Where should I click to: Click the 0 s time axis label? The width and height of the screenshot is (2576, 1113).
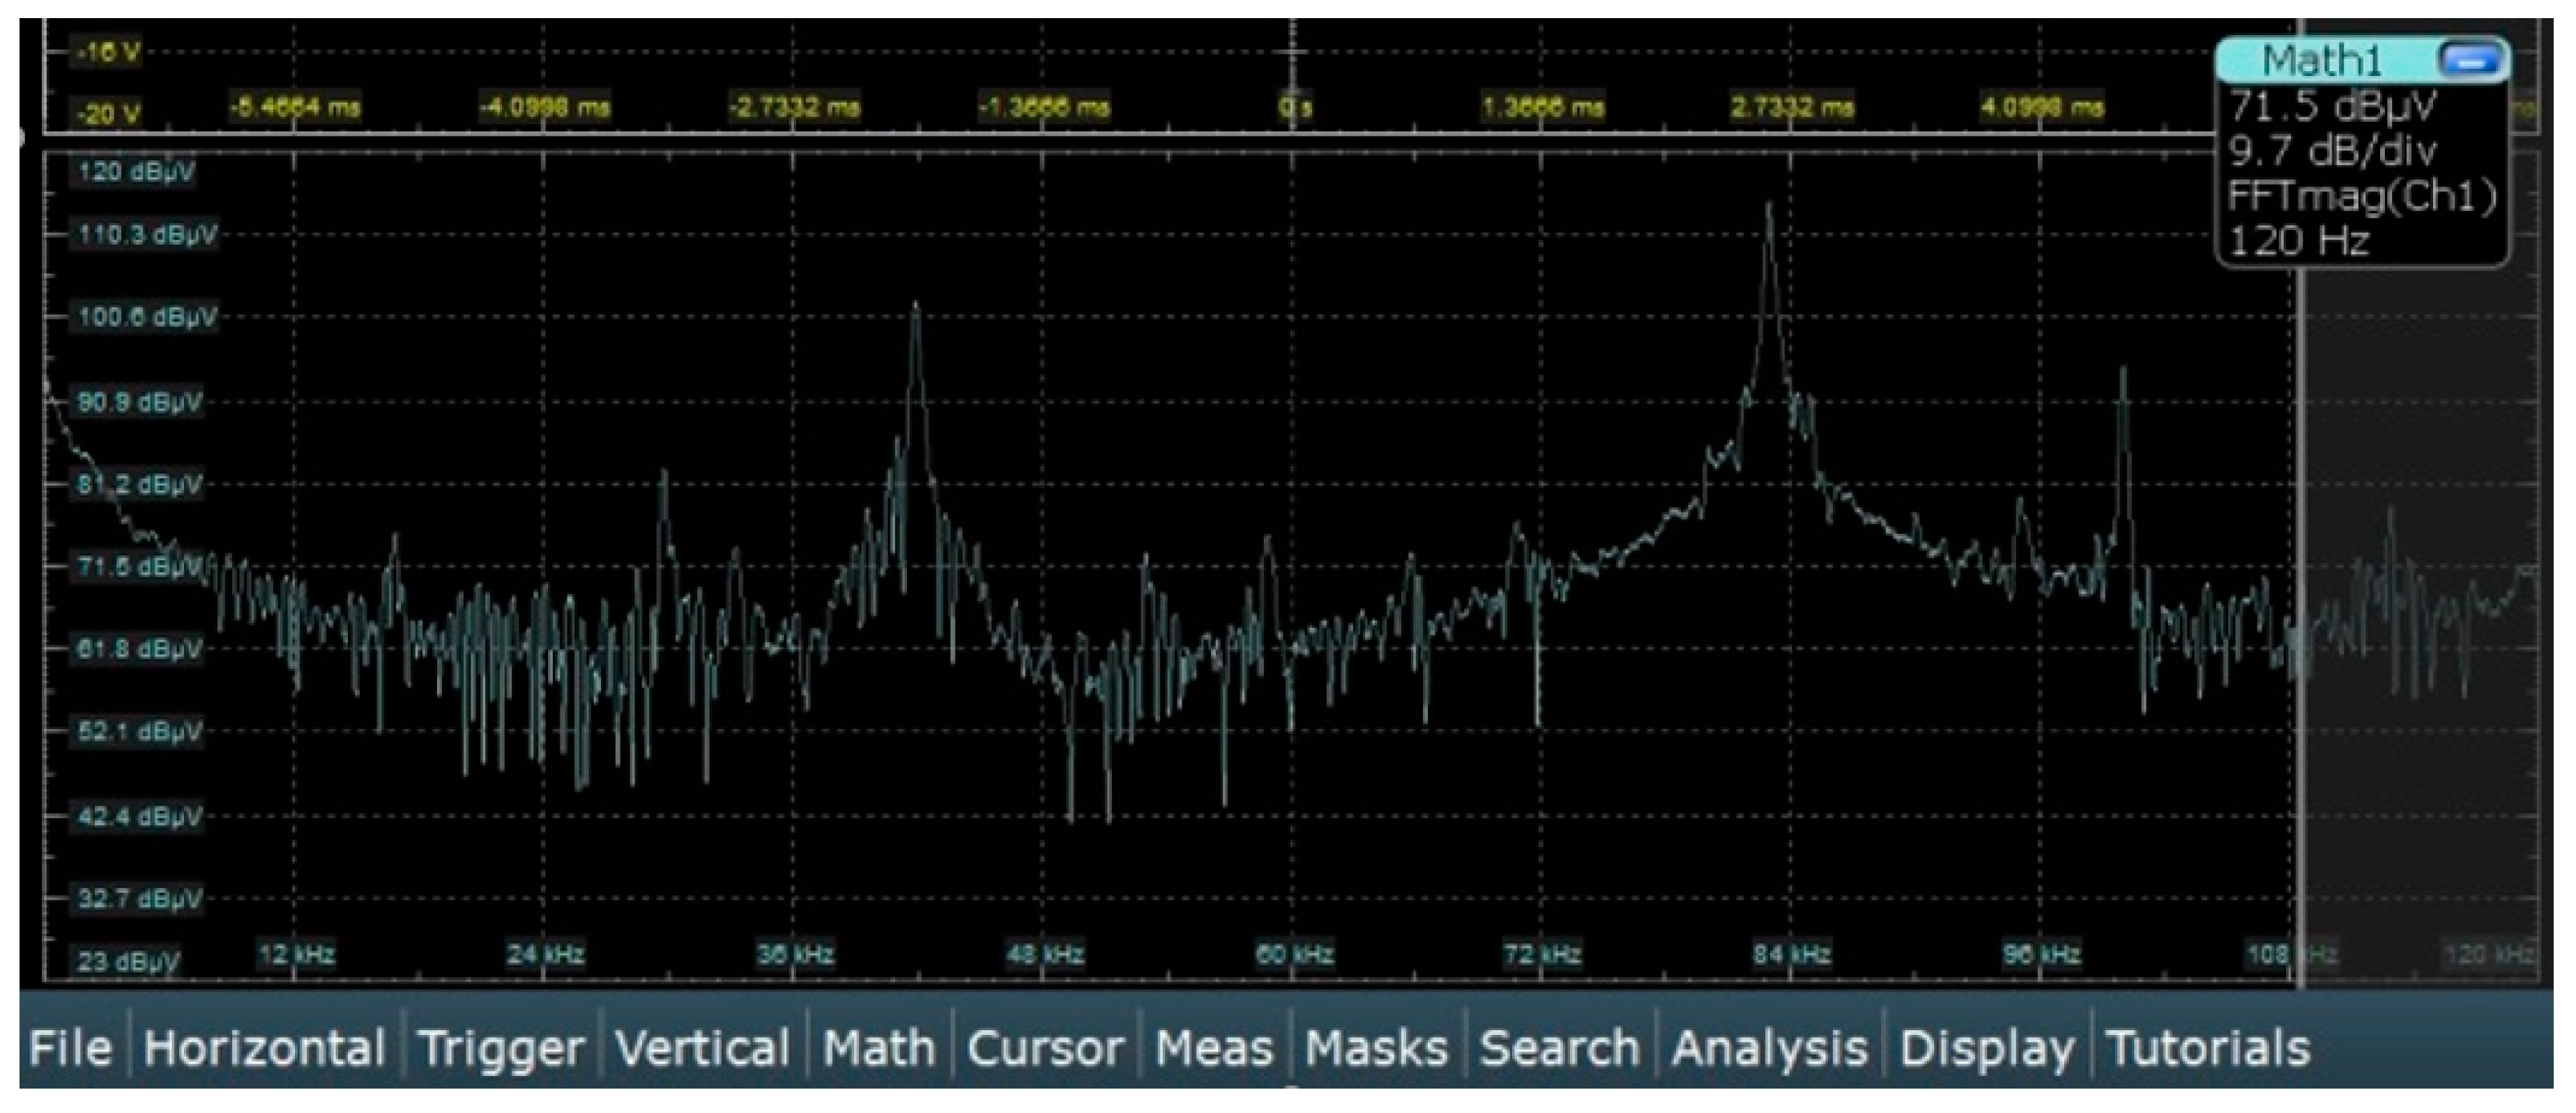1295,107
